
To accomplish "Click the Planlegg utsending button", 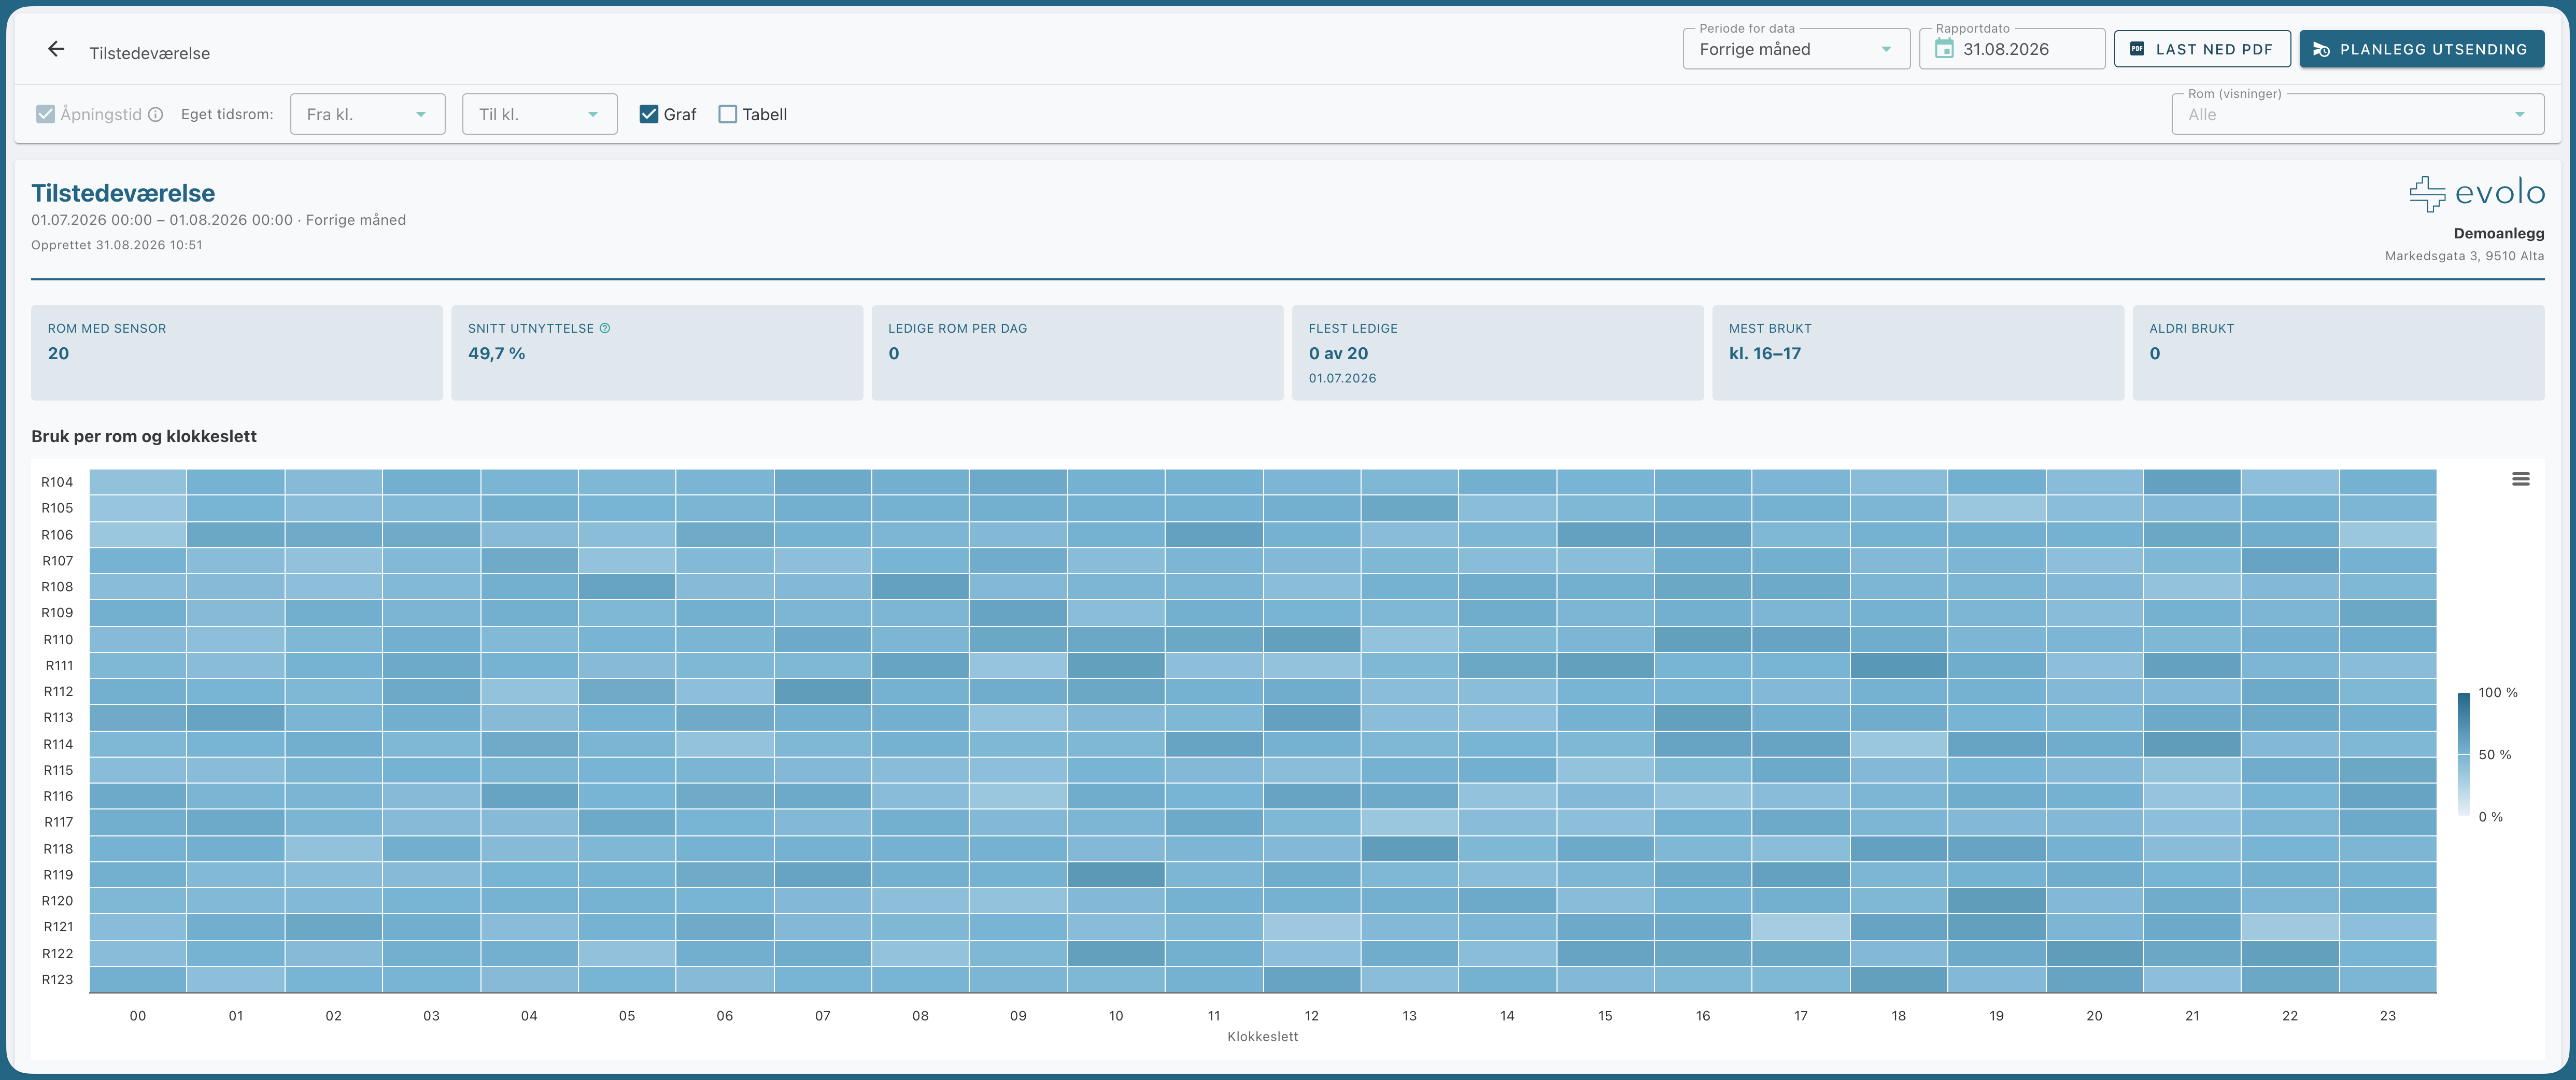I will 2422,49.
